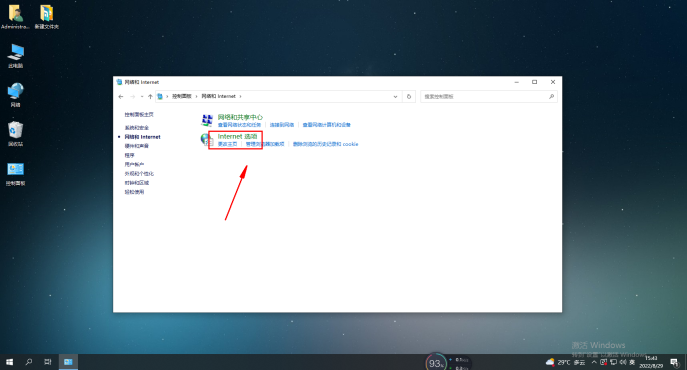
Task: Select the 网络 desktop icon
Action: click(15, 95)
